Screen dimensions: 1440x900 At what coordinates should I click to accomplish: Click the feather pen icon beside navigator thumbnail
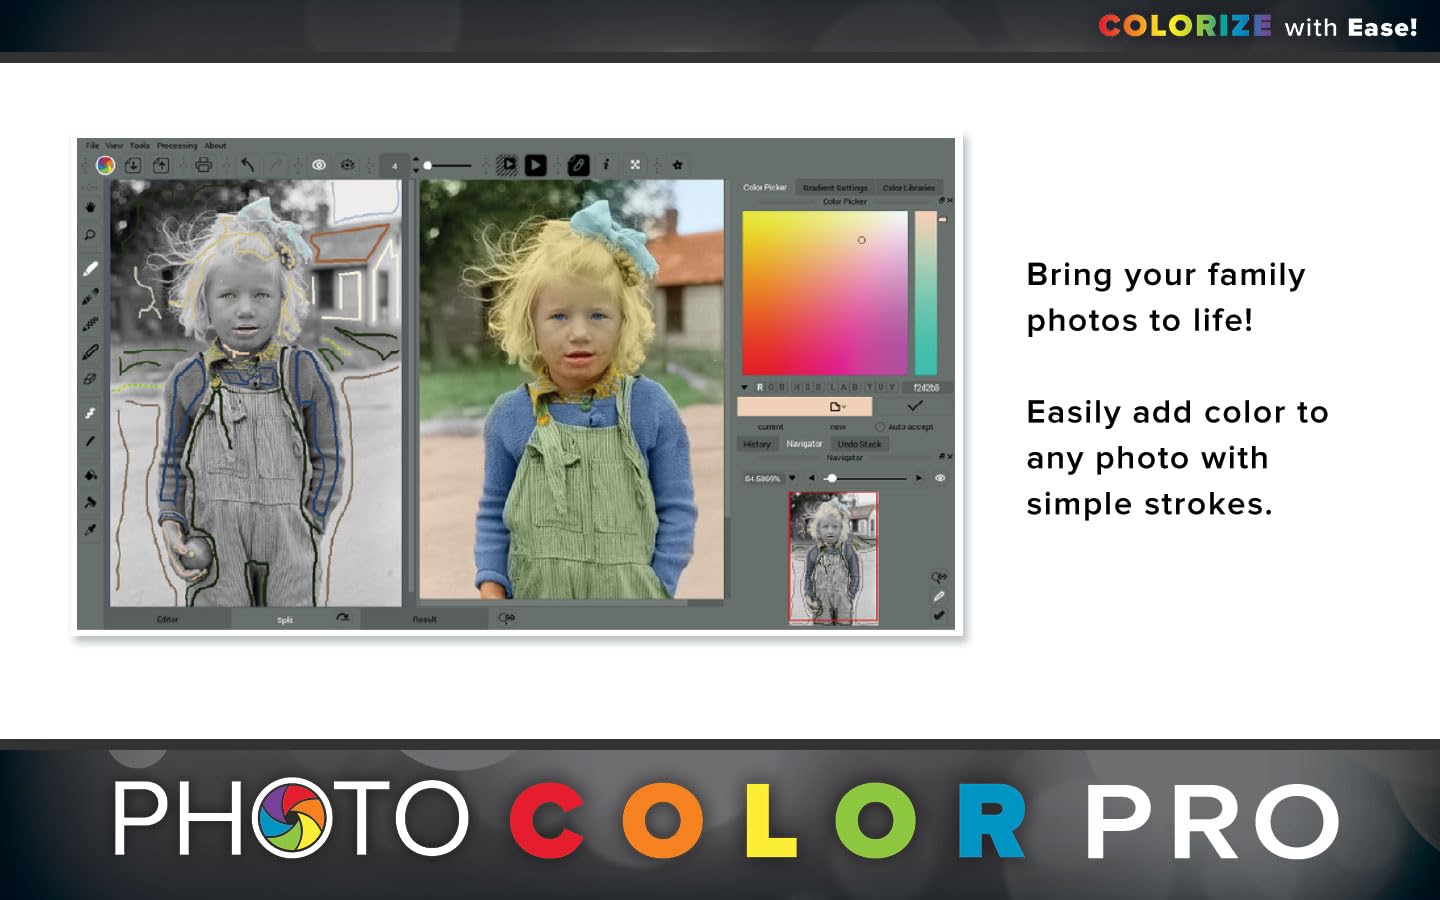pos(938,596)
